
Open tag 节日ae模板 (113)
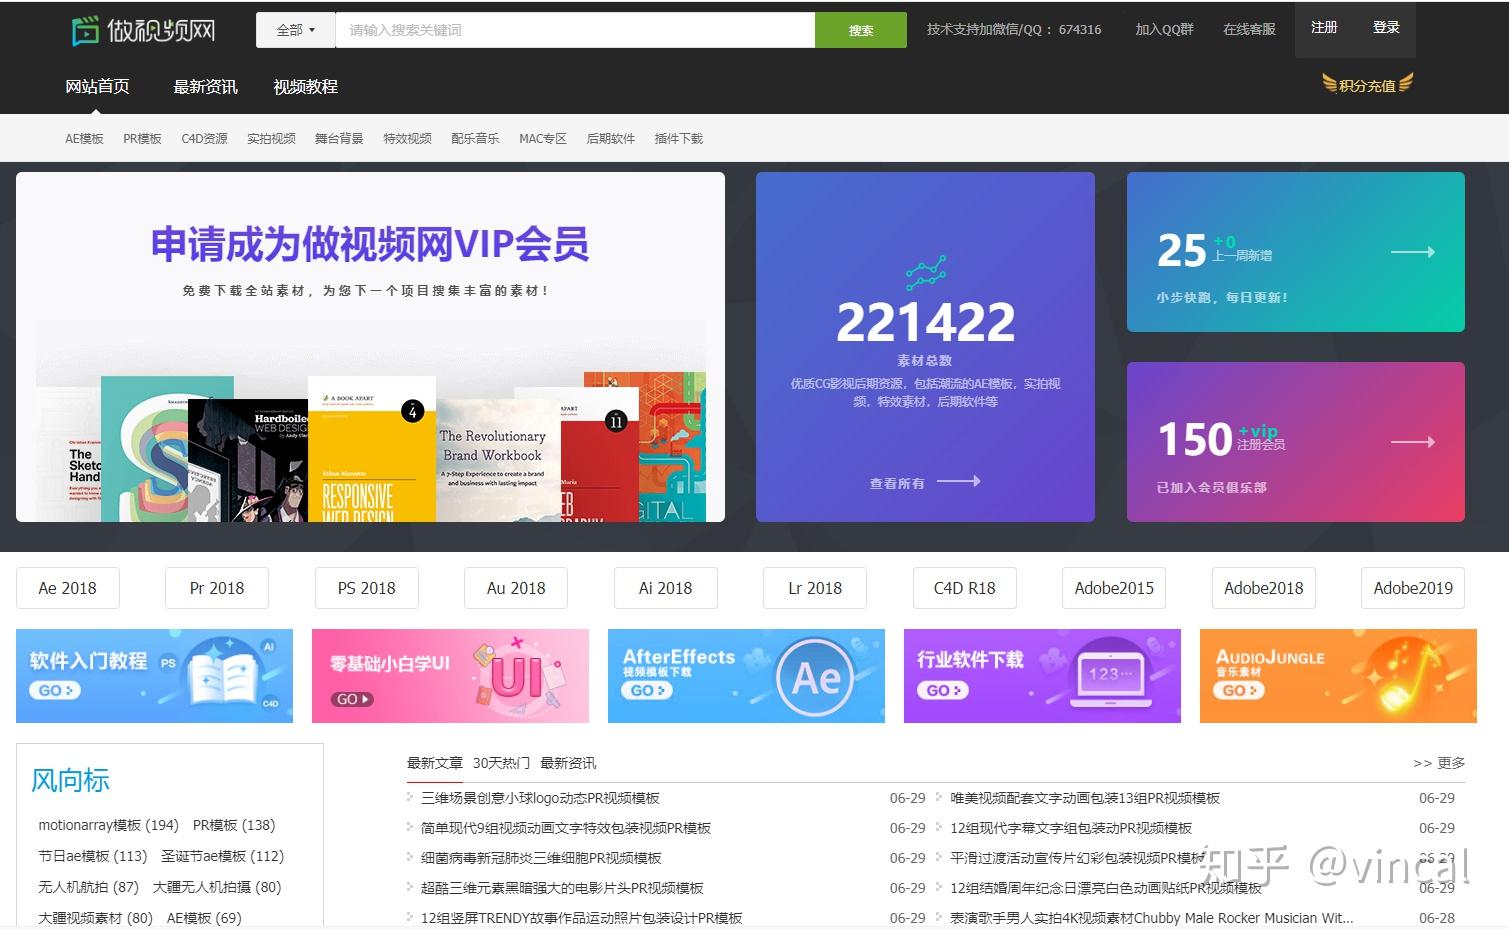coord(92,856)
